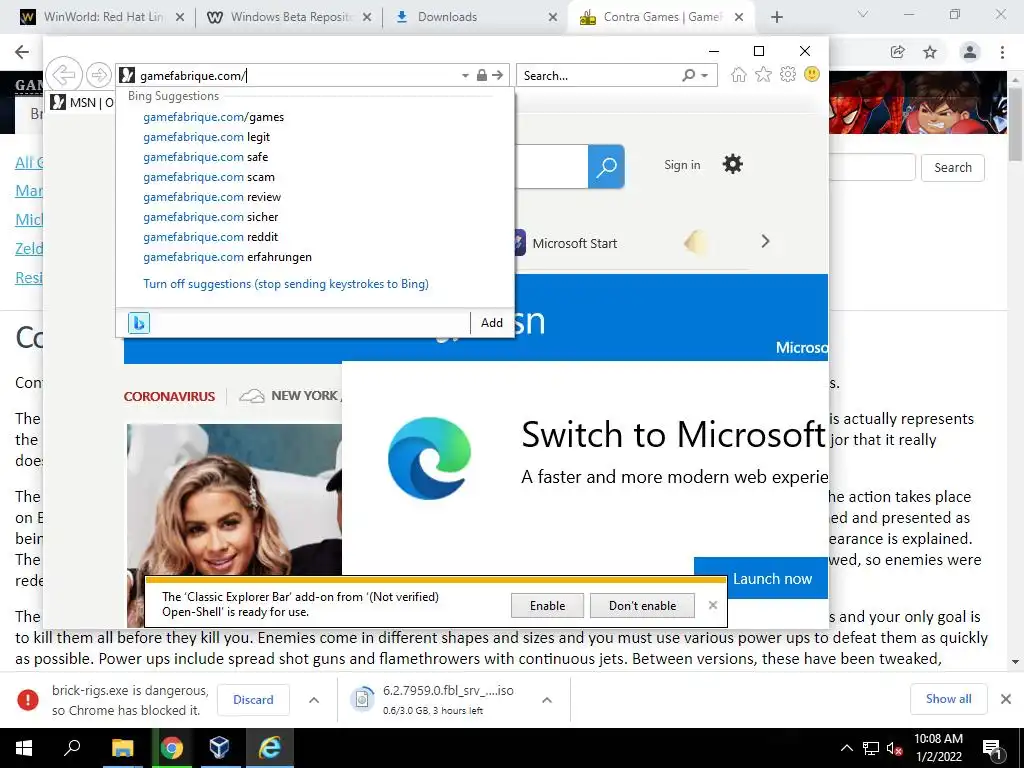Select suggestion gamefabrique.com legit

click(206, 137)
